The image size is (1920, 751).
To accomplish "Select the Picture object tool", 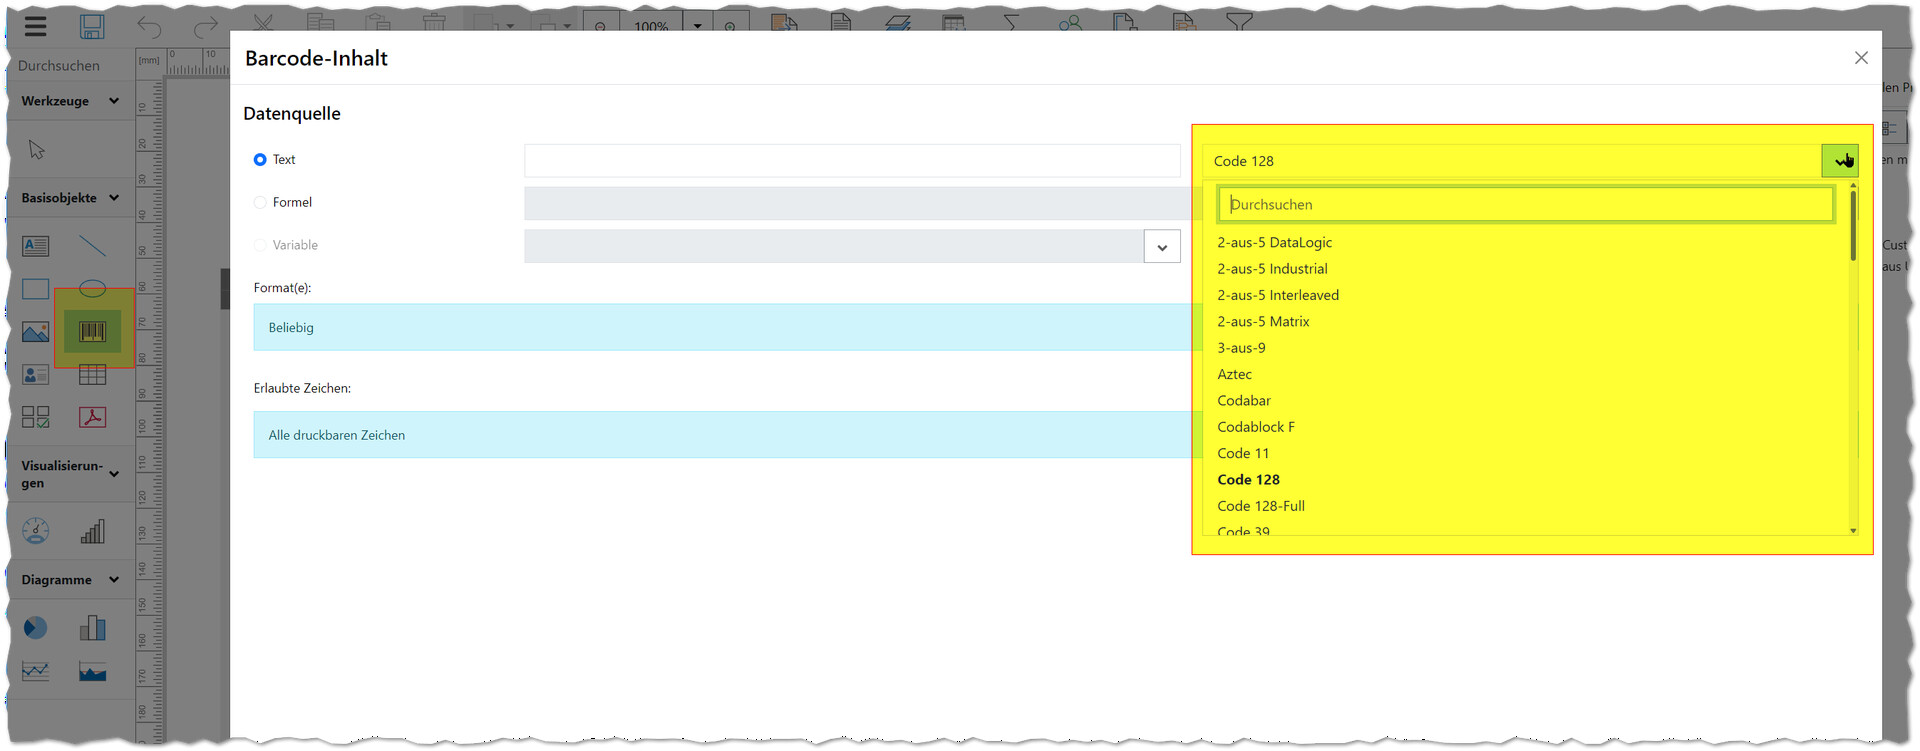I will pos(36,332).
